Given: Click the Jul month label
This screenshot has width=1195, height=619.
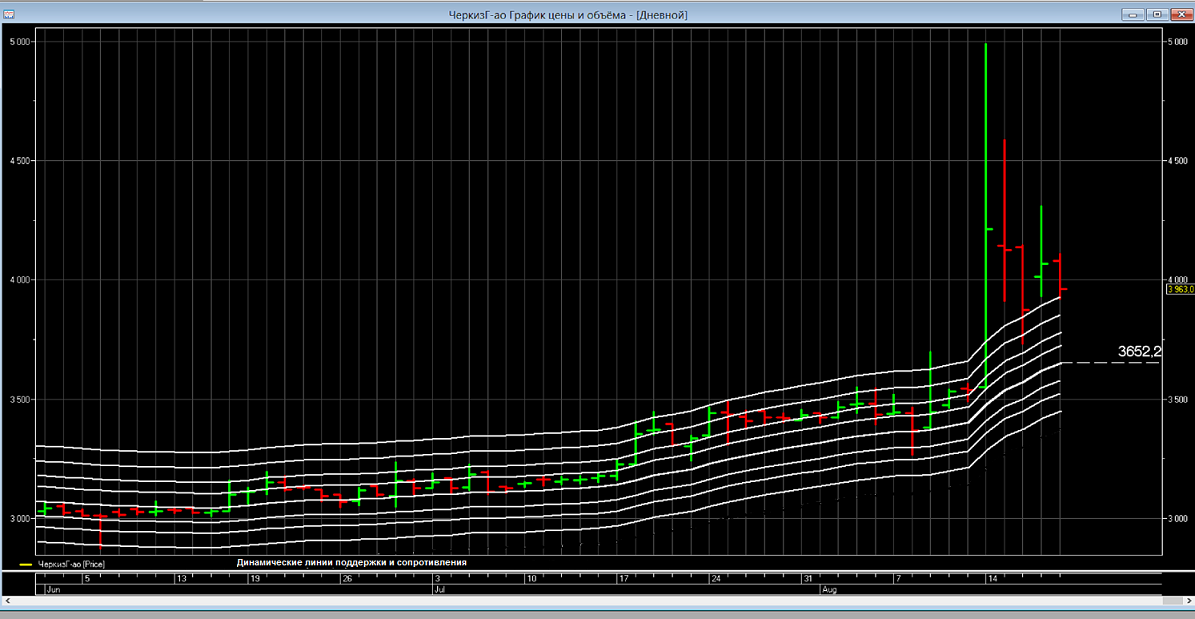Looking at the screenshot, I should coord(439,590).
